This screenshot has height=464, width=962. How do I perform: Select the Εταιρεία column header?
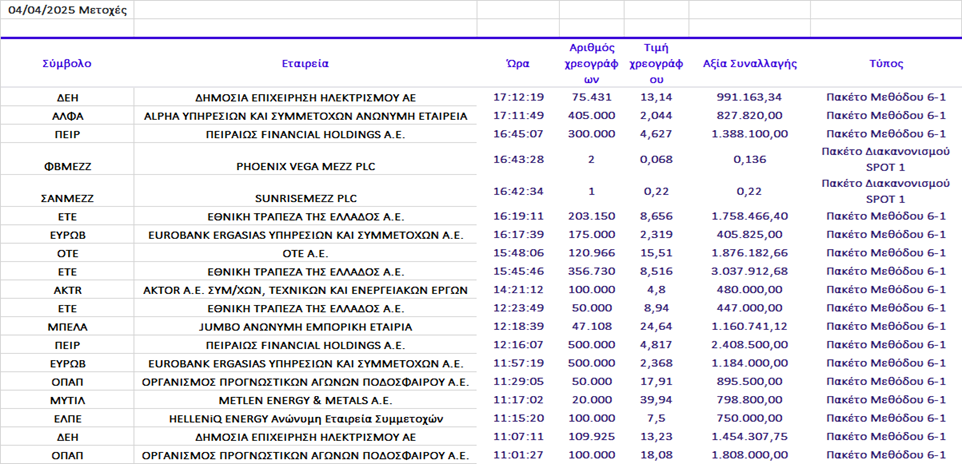coord(305,63)
